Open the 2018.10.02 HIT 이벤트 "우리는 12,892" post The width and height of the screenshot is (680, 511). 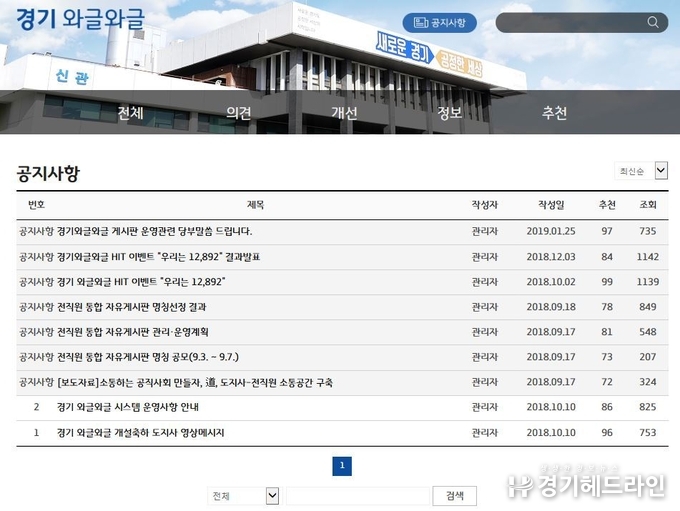click(141, 282)
